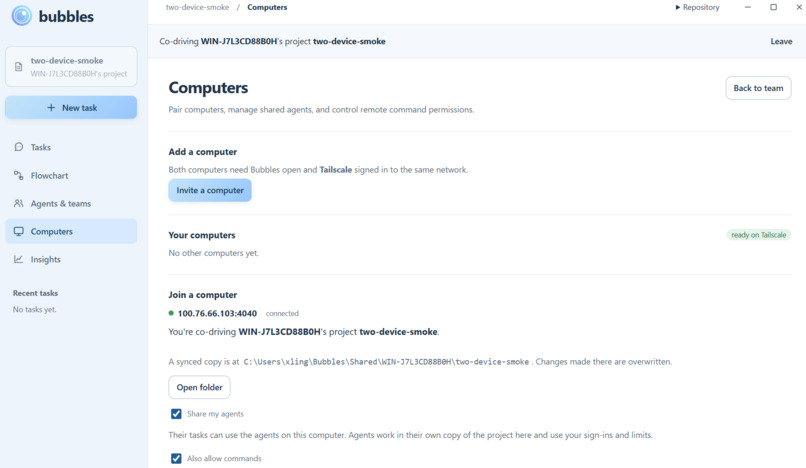Go to Agents & teams
The image size is (806, 468).
pos(71,203)
